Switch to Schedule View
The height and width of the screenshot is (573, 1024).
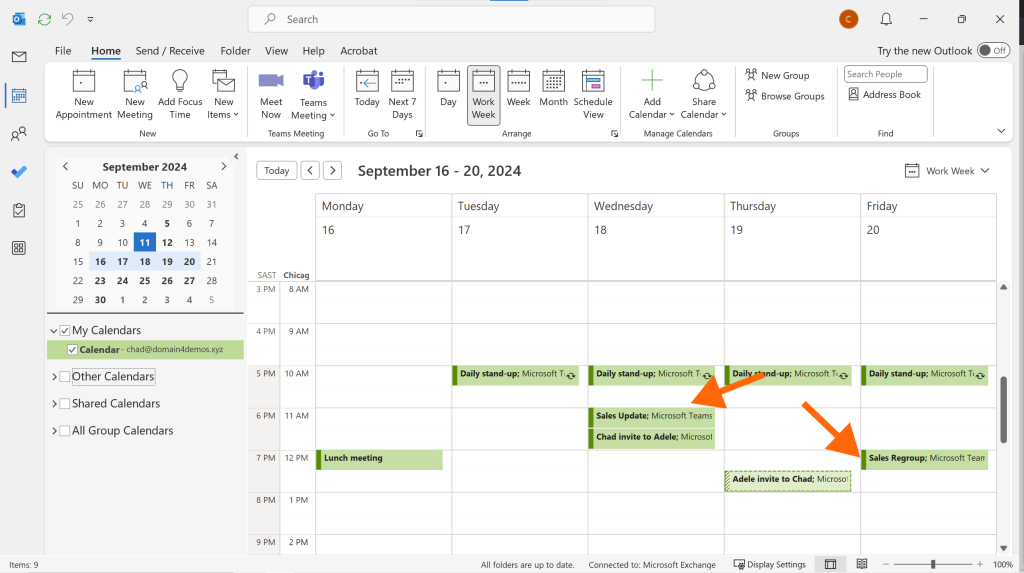click(x=593, y=95)
